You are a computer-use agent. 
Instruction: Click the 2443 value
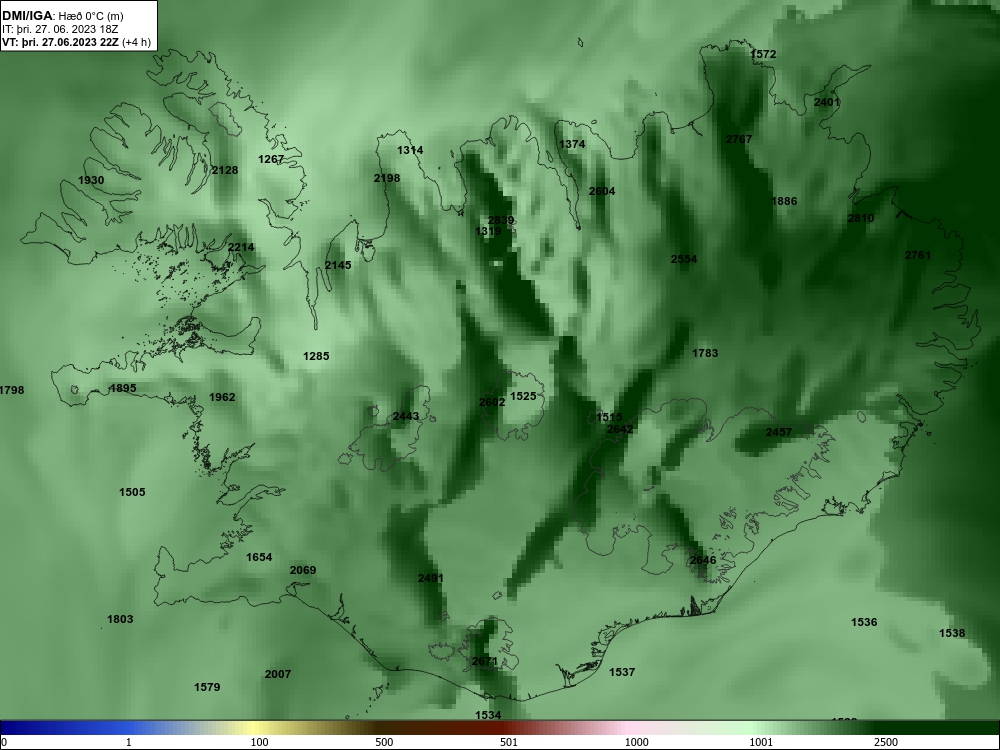point(406,416)
